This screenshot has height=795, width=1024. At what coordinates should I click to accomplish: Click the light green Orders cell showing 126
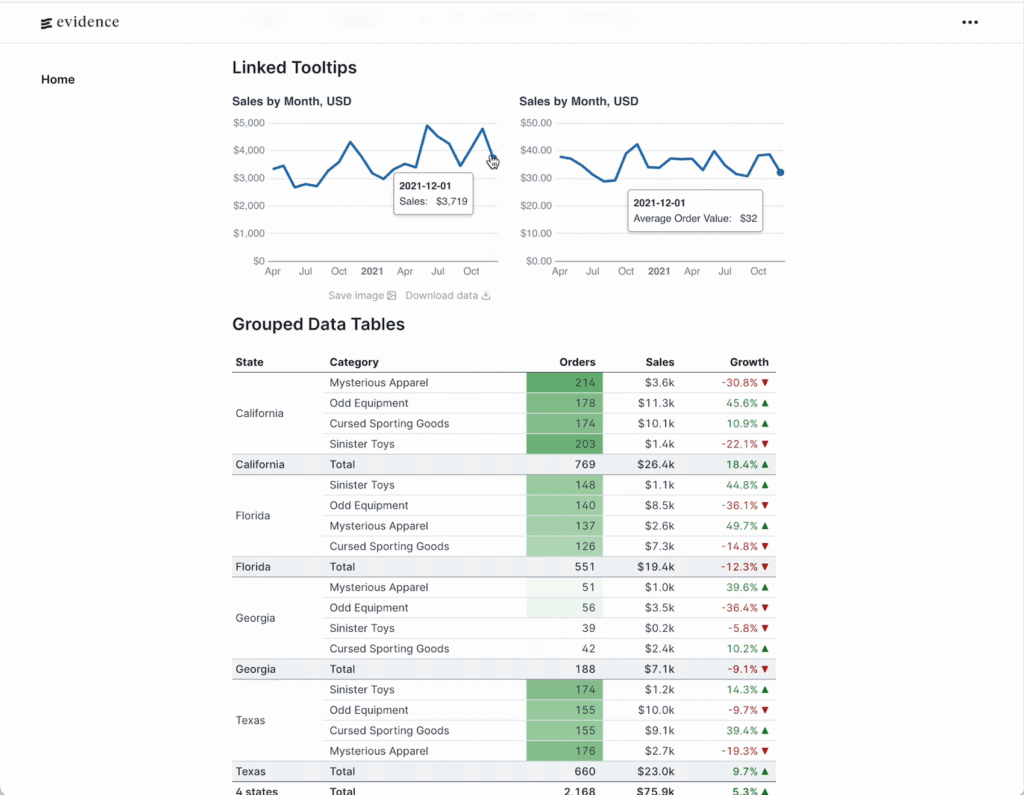[564, 547]
